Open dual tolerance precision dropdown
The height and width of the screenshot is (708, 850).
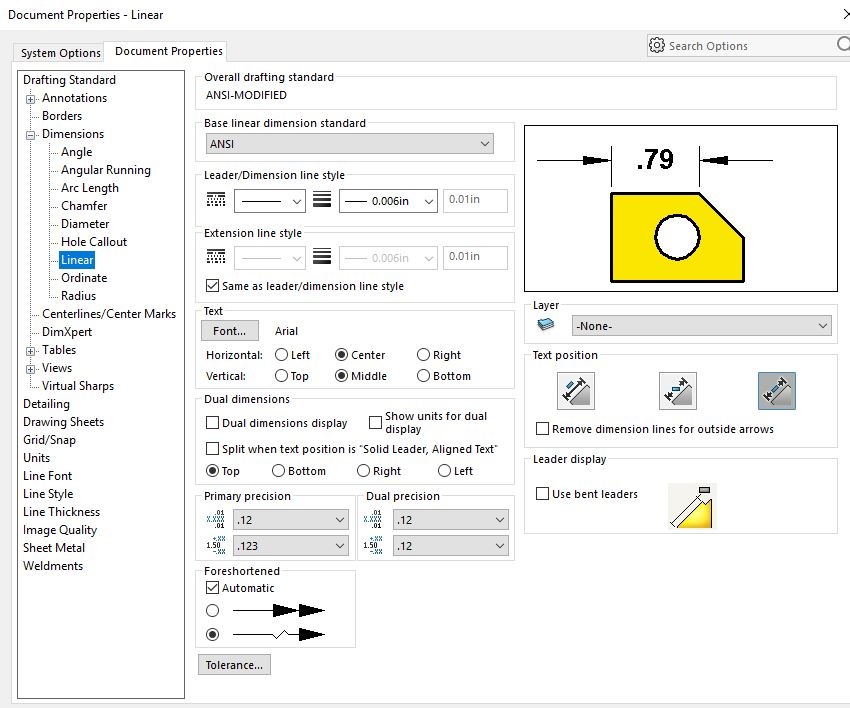coord(451,546)
